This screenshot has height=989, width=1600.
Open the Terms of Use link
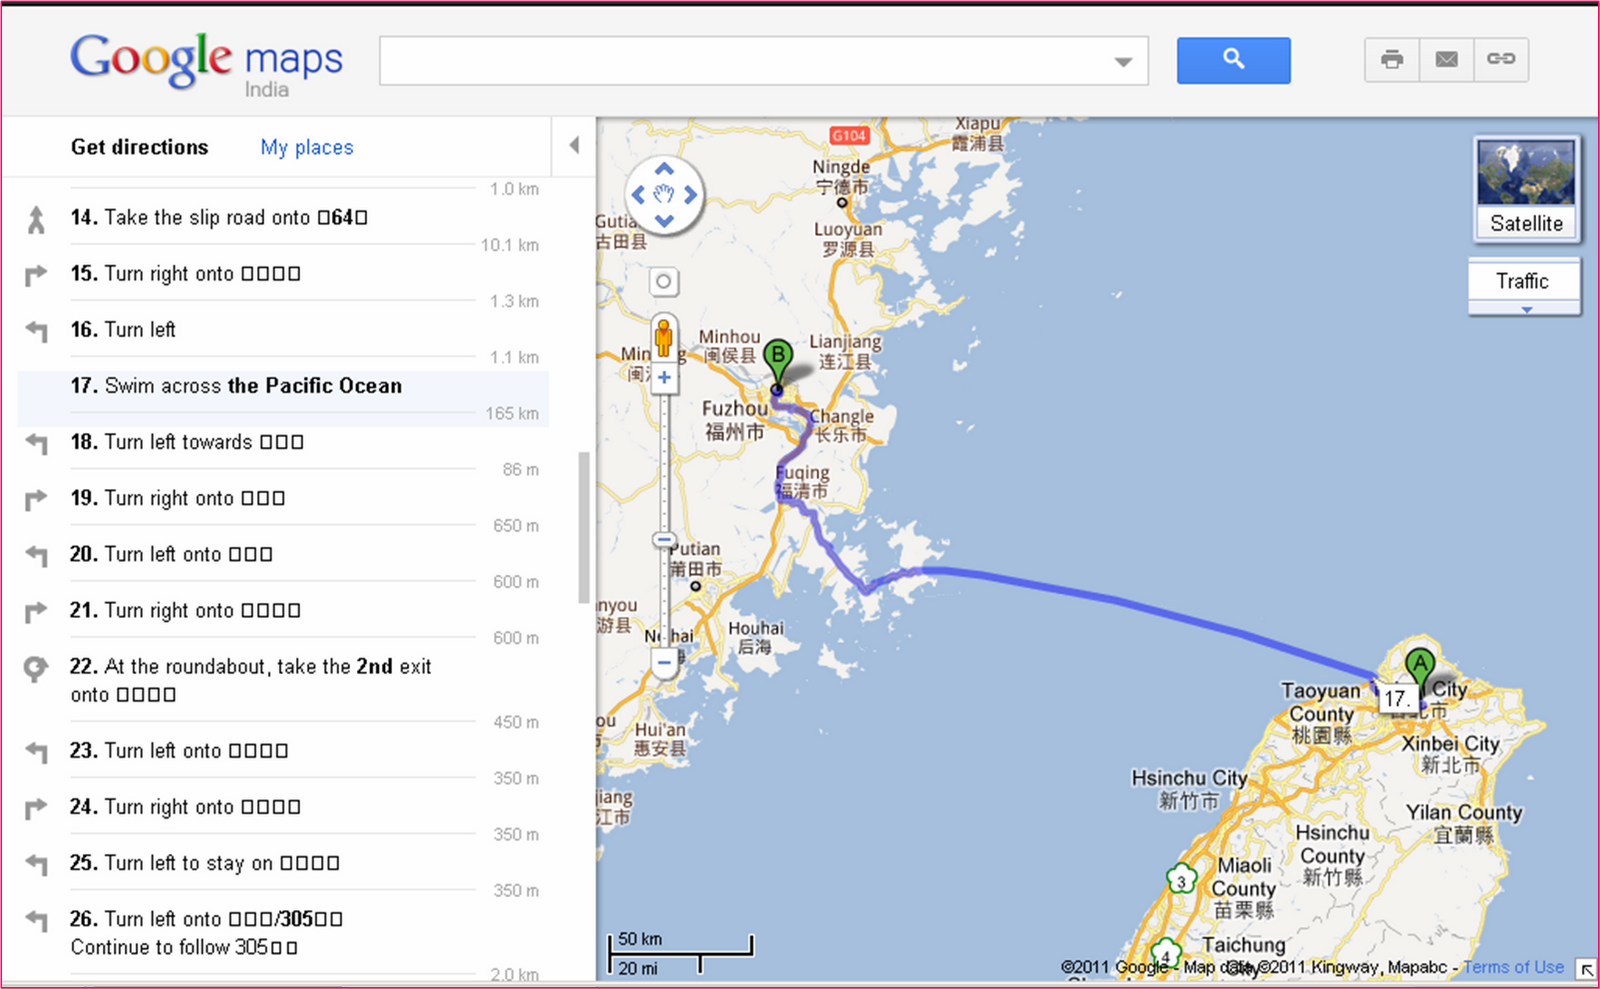click(x=1513, y=967)
